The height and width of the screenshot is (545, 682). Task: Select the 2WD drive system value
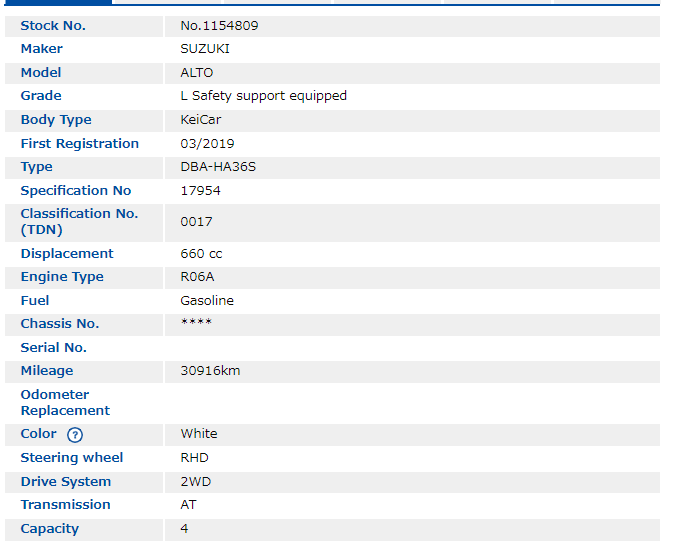click(x=196, y=482)
